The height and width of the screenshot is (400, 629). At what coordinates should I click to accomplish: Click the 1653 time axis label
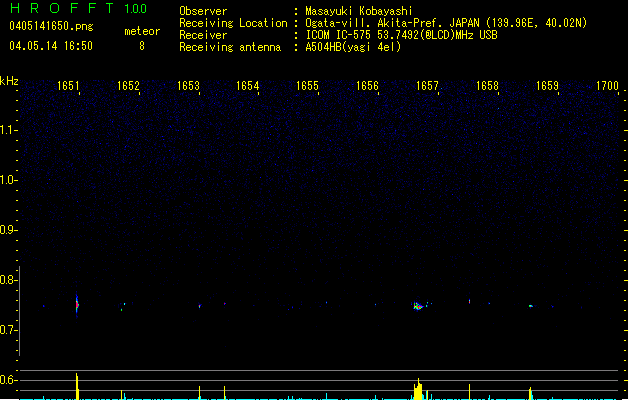[x=188, y=86]
